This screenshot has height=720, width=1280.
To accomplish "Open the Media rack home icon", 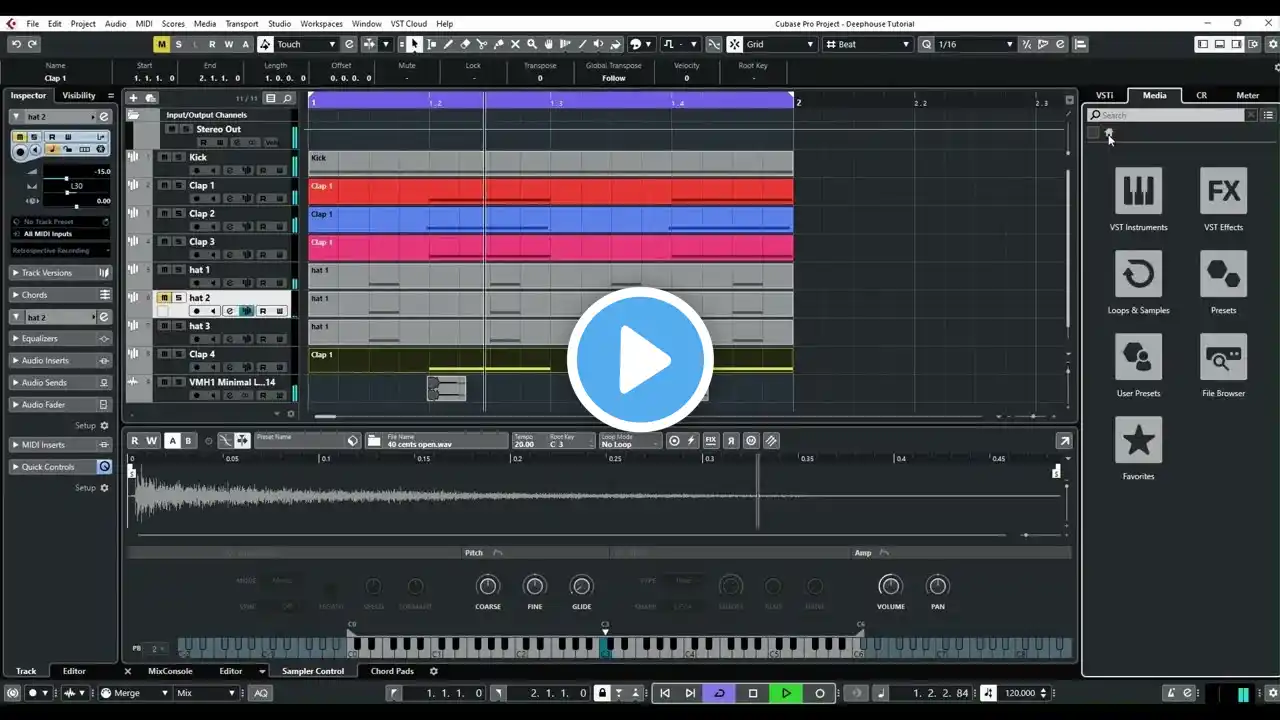I will [1109, 133].
